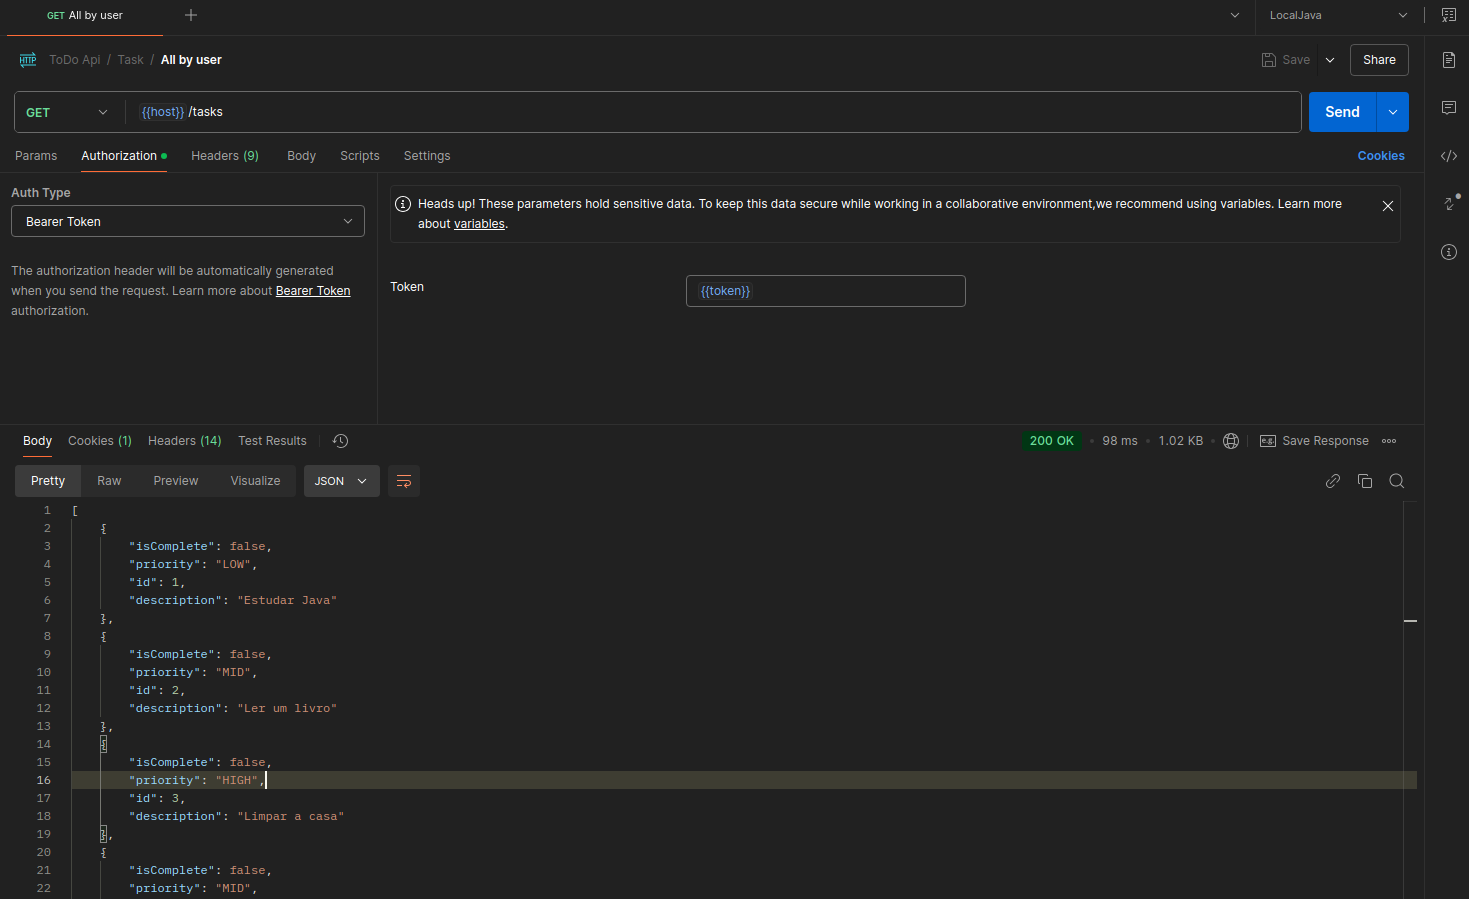The width and height of the screenshot is (1469, 899).
Task: Switch to the request Headers (9) tab
Action: [x=225, y=156]
